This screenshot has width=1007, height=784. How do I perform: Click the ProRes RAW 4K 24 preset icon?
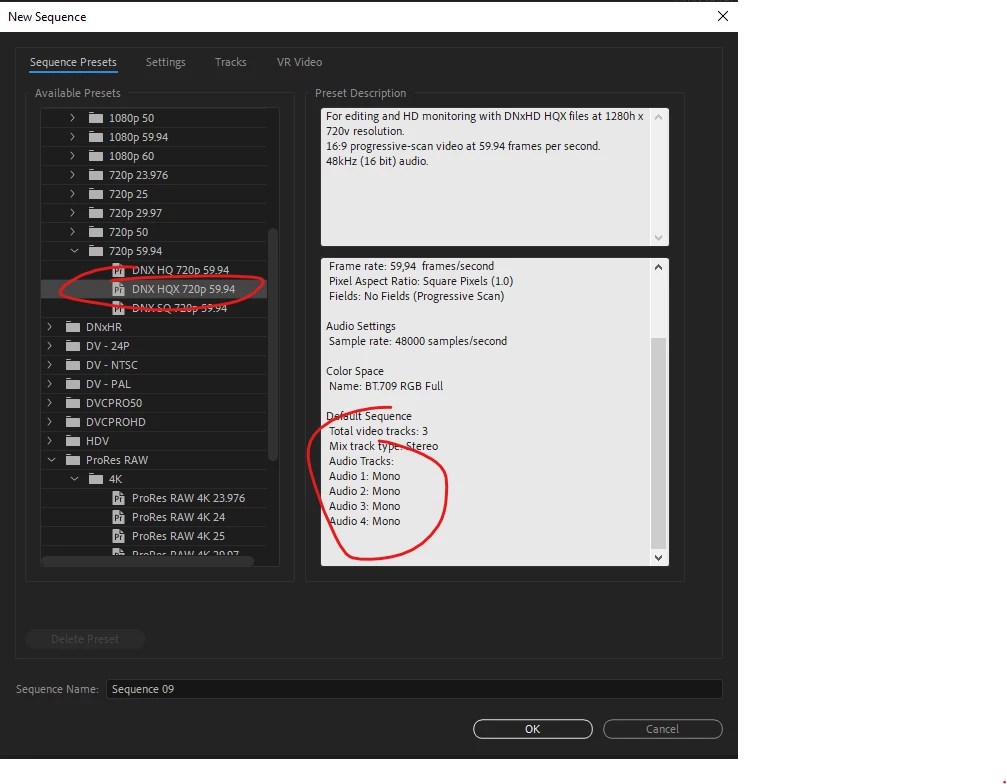(118, 517)
